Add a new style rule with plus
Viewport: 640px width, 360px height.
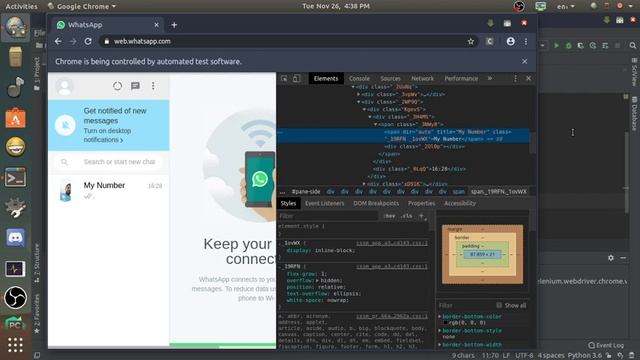[x=422, y=216]
